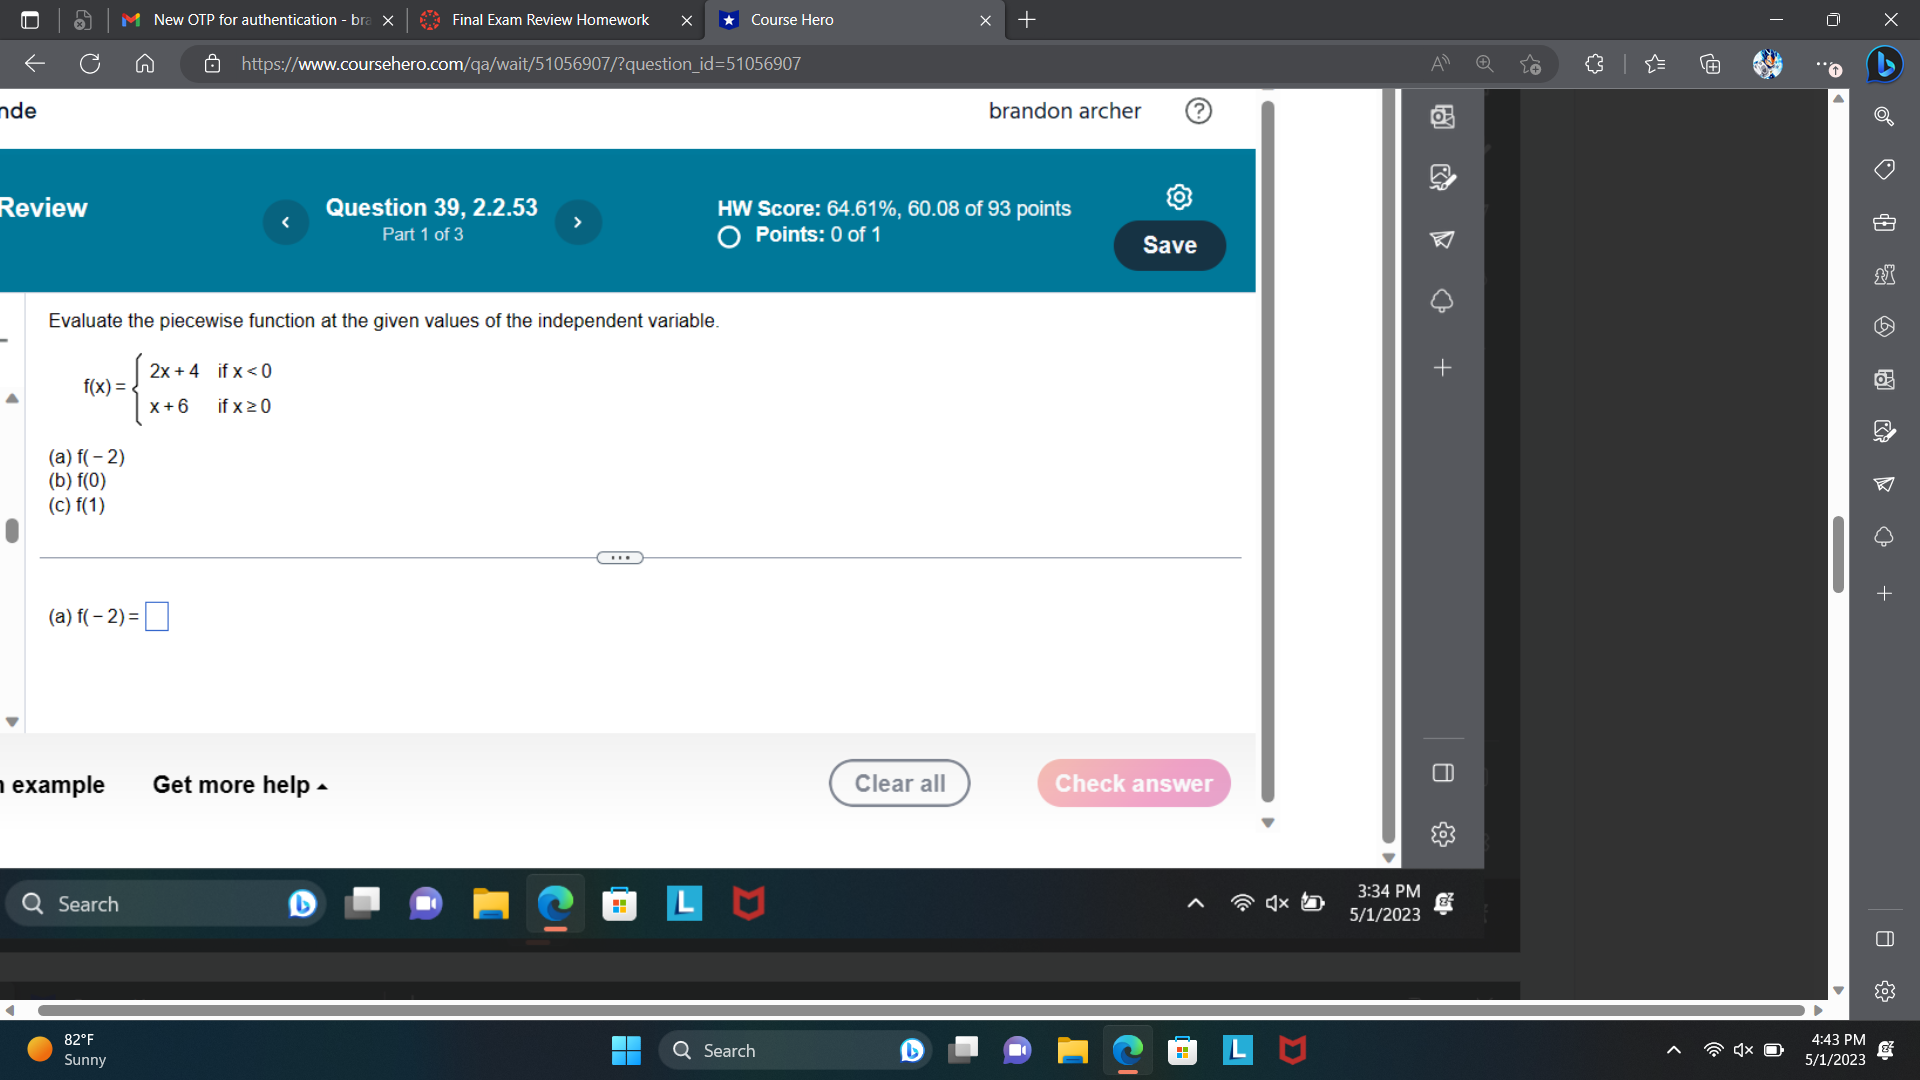Expand the question content using the ellipsis divider
The width and height of the screenshot is (1920, 1080).
pos(620,557)
